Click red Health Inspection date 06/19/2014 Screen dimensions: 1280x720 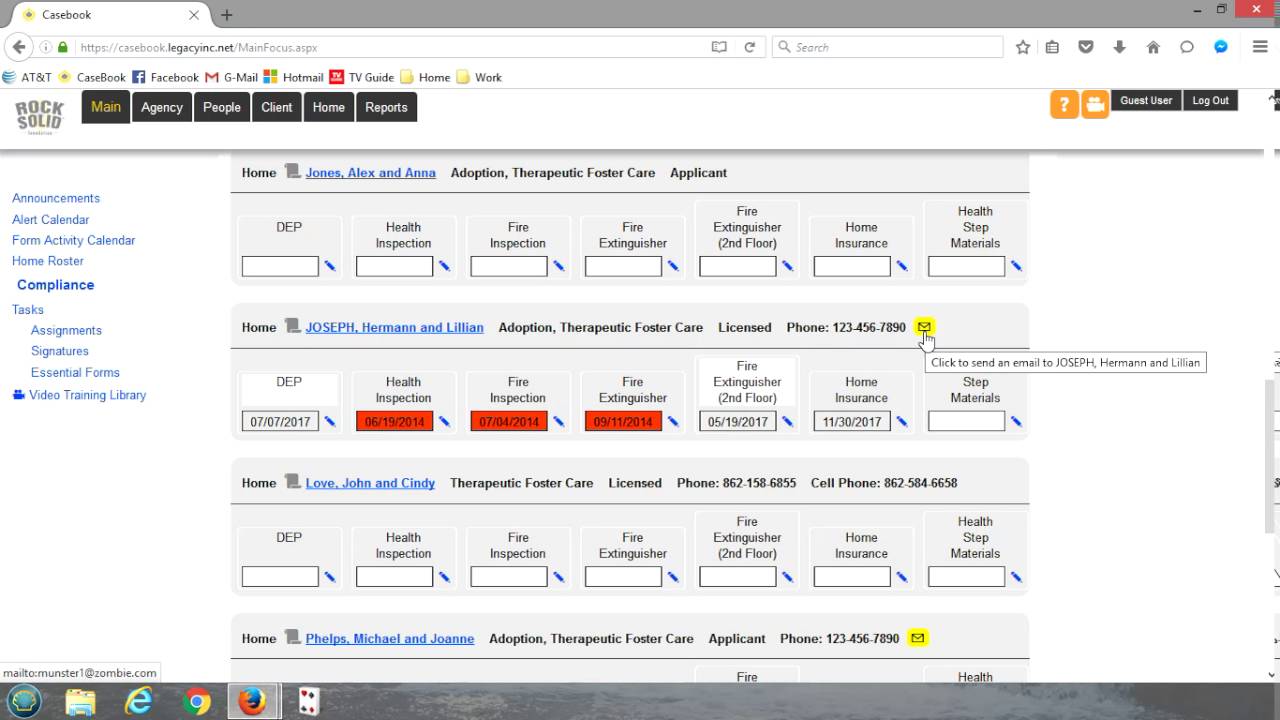(x=394, y=422)
